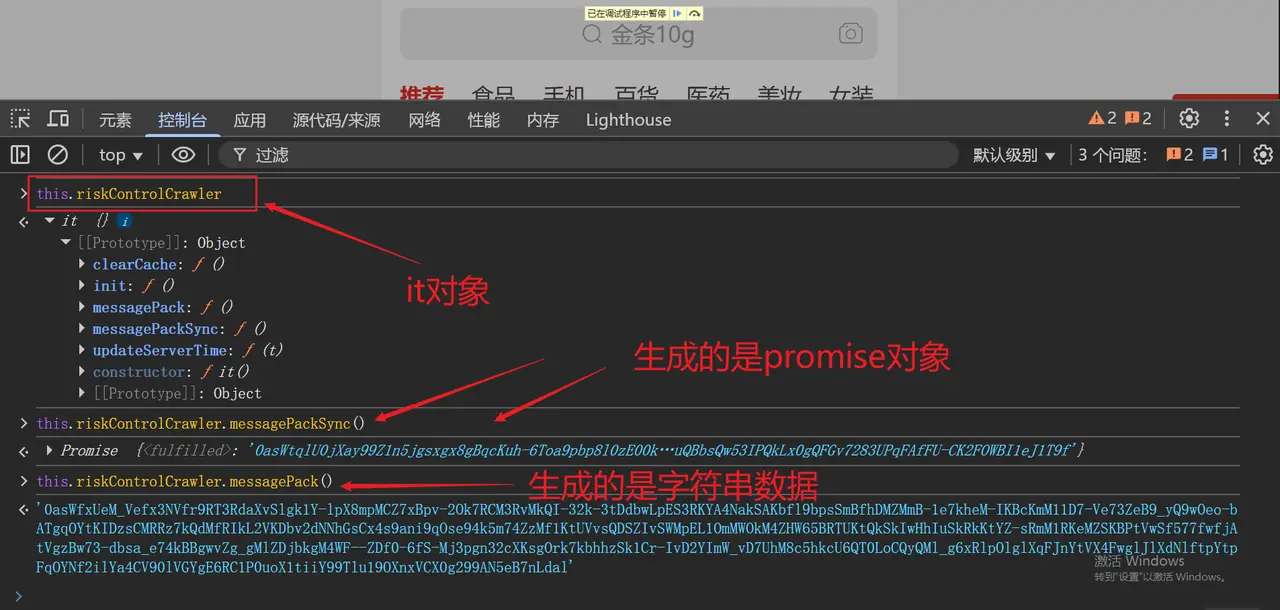
Task: Select the inspect element cursor tool
Action: pyautogui.click(x=20, y=118)
